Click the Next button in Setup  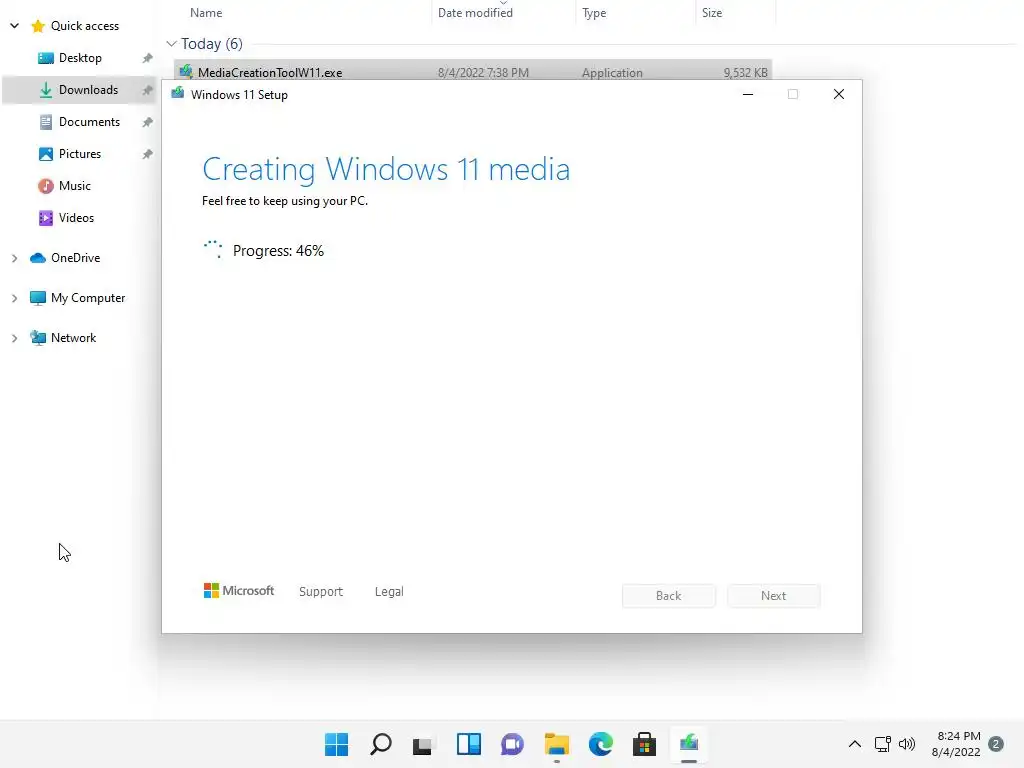[x=773, y=596]
